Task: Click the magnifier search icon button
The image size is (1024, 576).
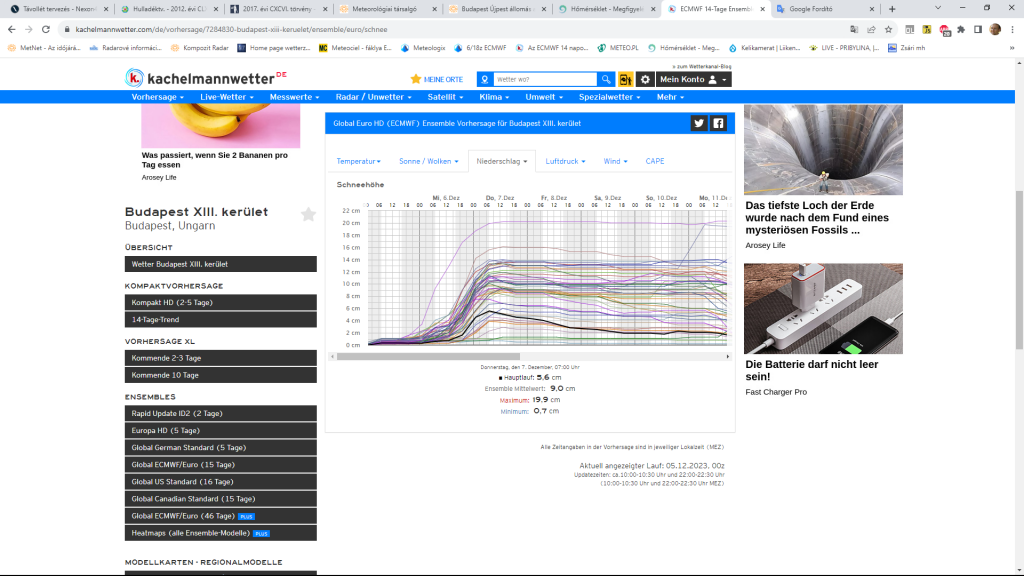Action: 606,79
